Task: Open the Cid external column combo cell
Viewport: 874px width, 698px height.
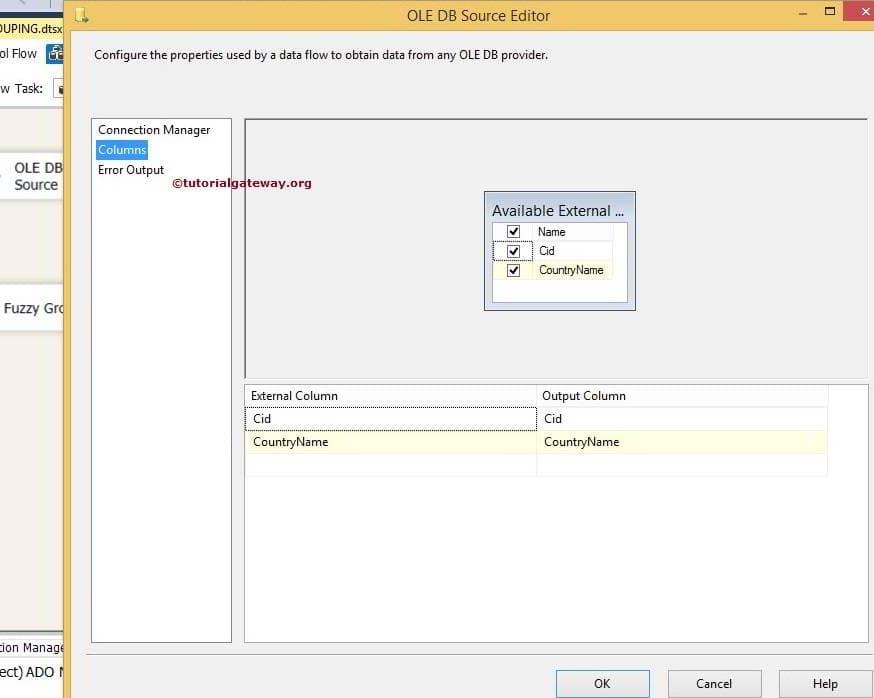Action: coord(390,419)
